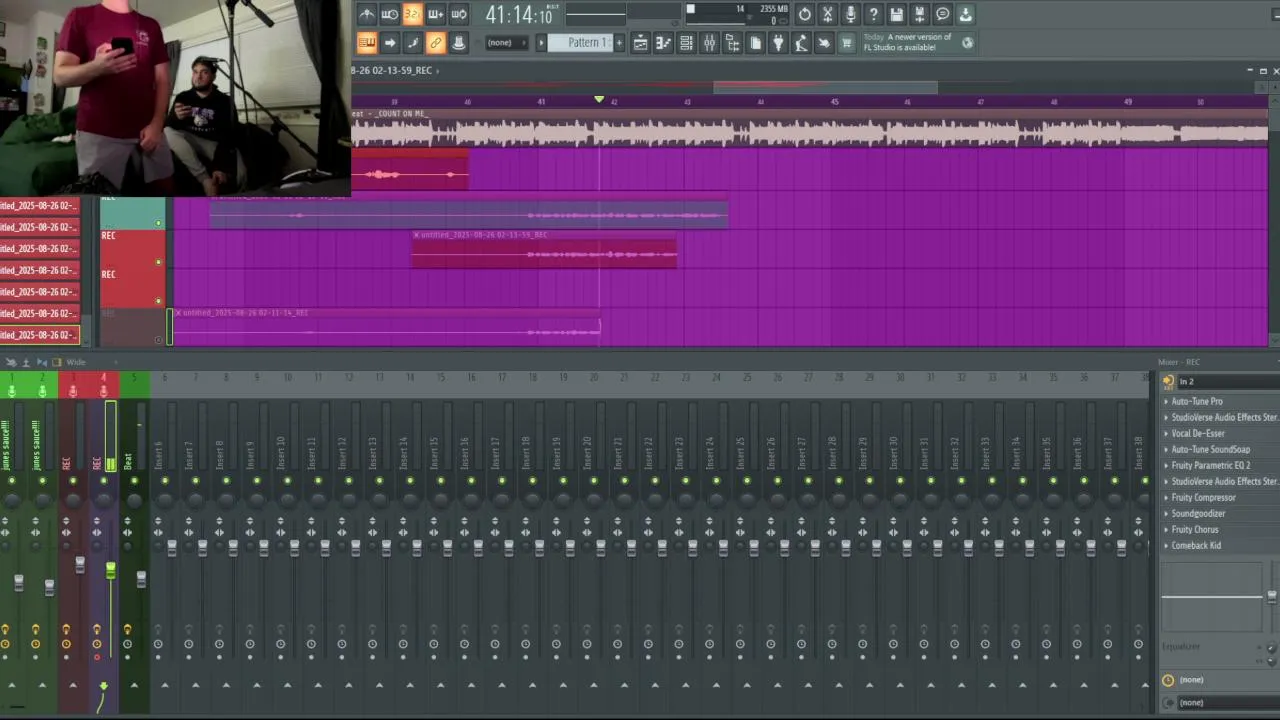Open tempo tapper icon

pyautogui.click(x=801, y=43)
